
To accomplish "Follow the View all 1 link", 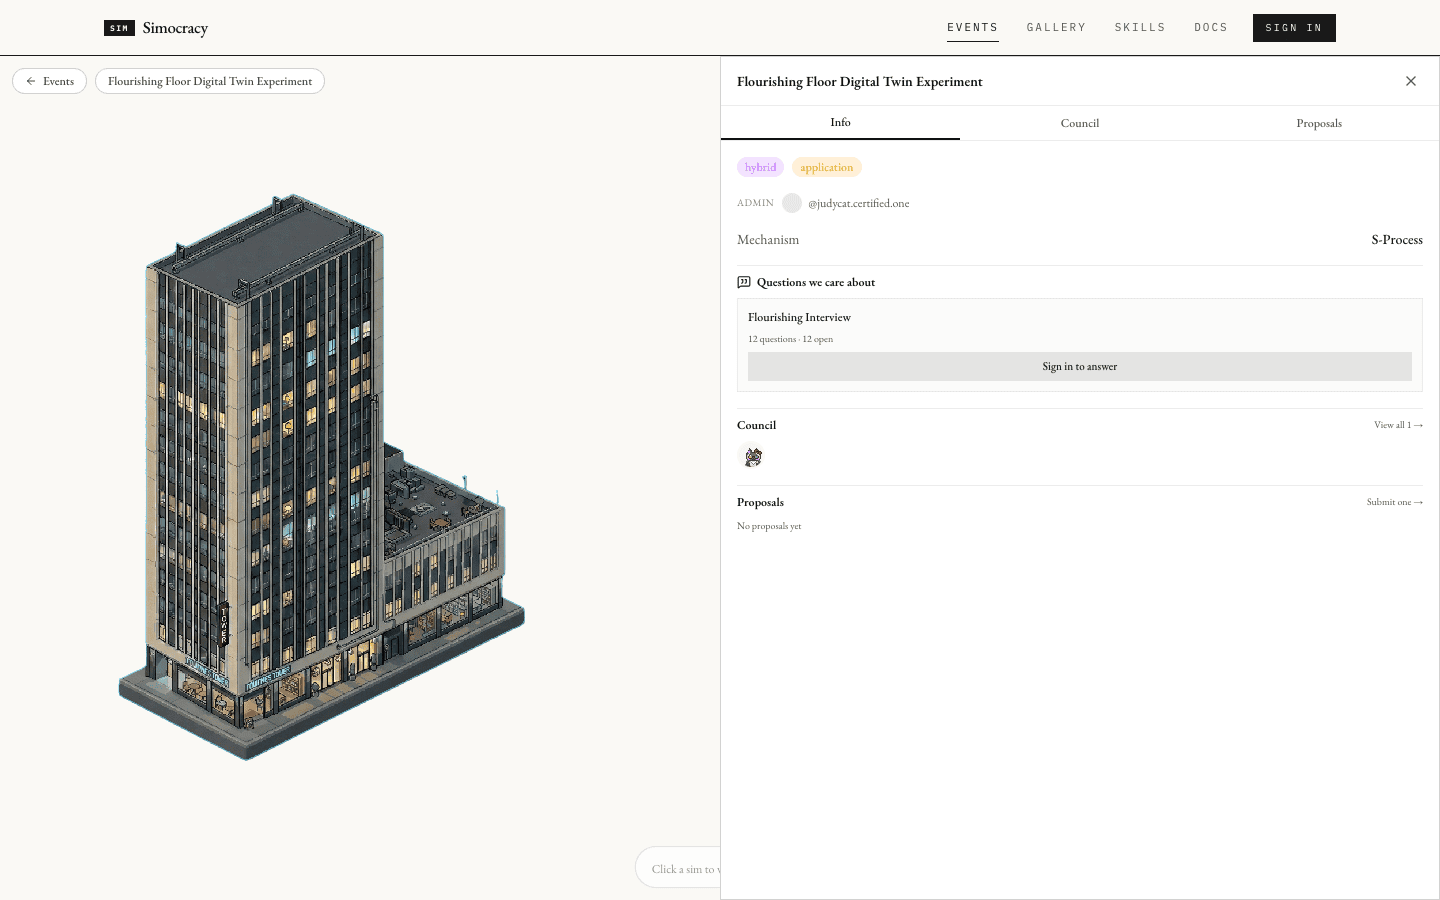I will tap(1398, 425).
